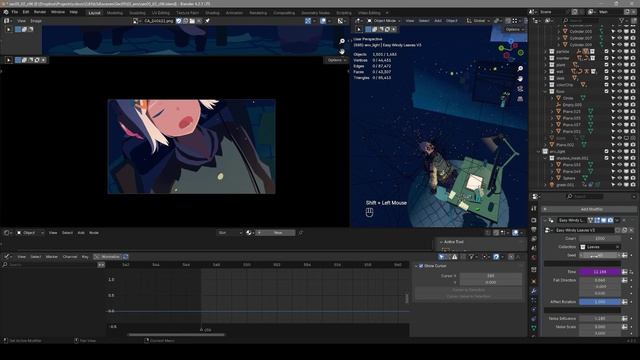The image size is (640, 360).
Task: Open the Key menu in the graph editor
Action: 85,257
